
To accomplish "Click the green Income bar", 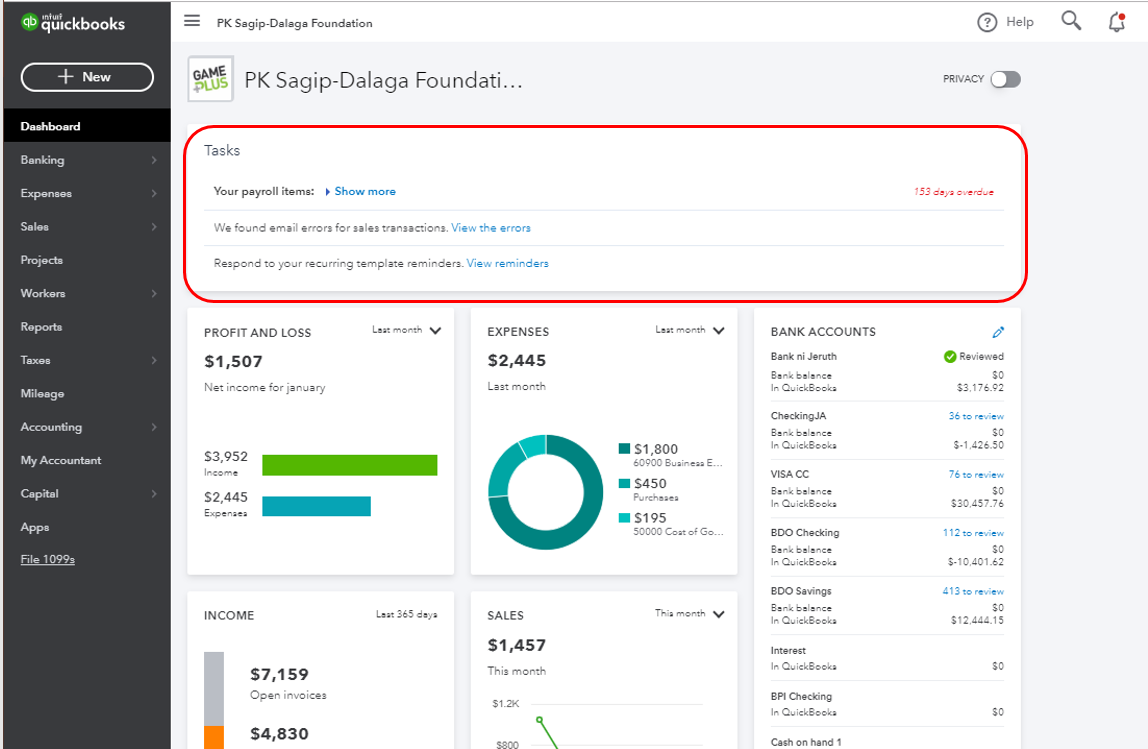I will pyautogui.click(x=349, y=465).
